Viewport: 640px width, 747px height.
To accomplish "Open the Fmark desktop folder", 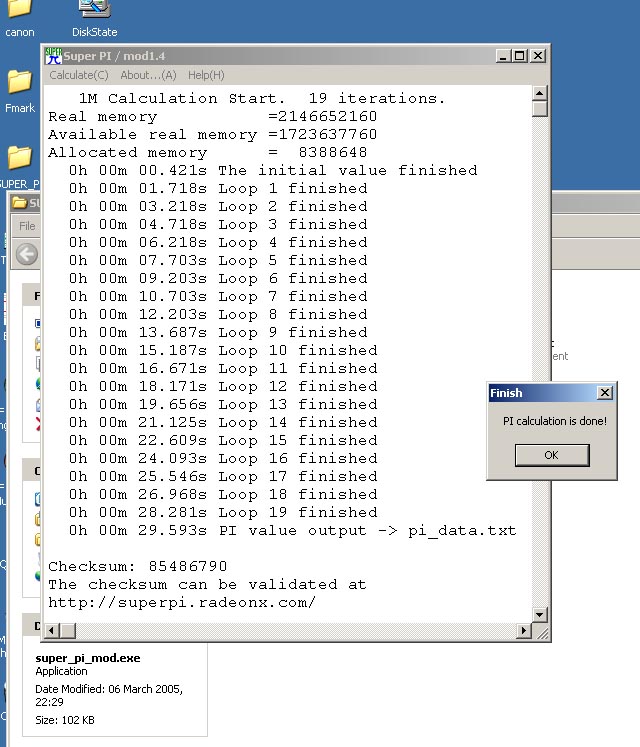I will (20, 91).
